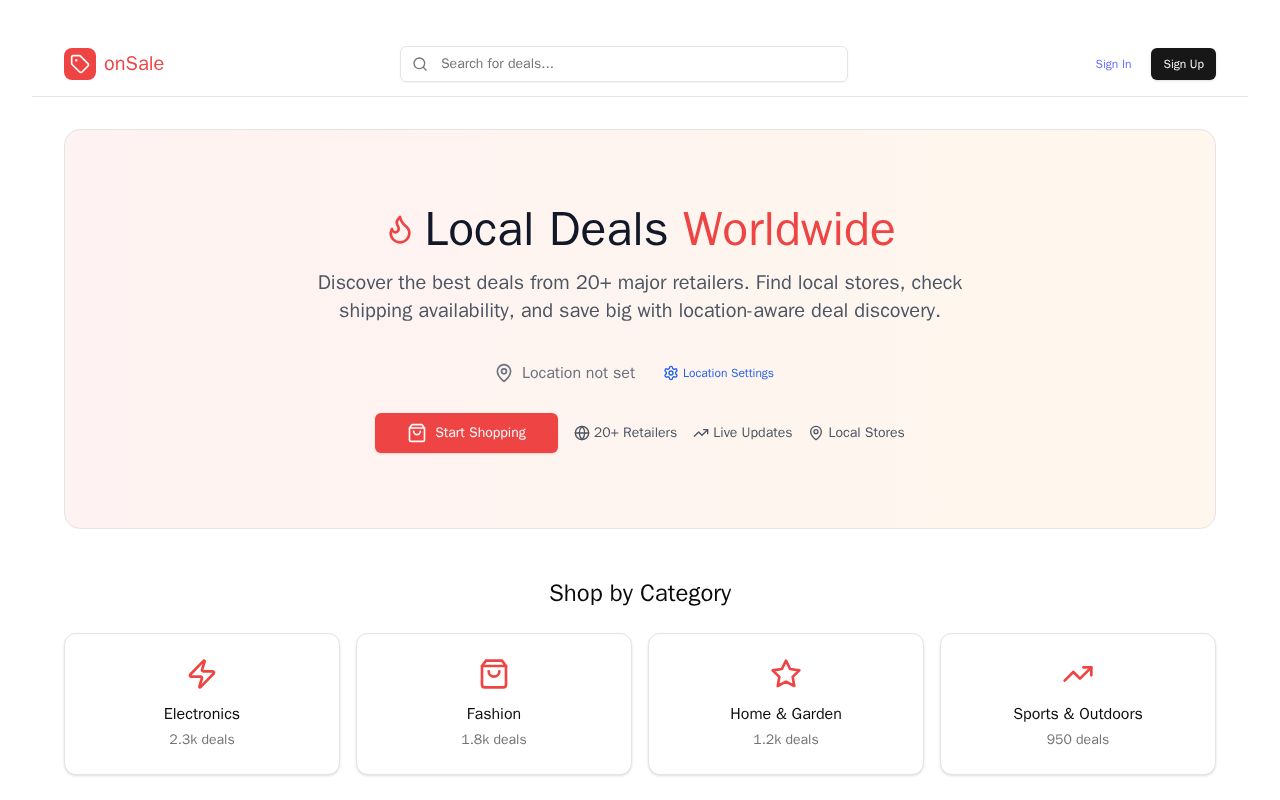Click the '2.3k deals' count text
1280x800 pixels.
pos(202,740)
